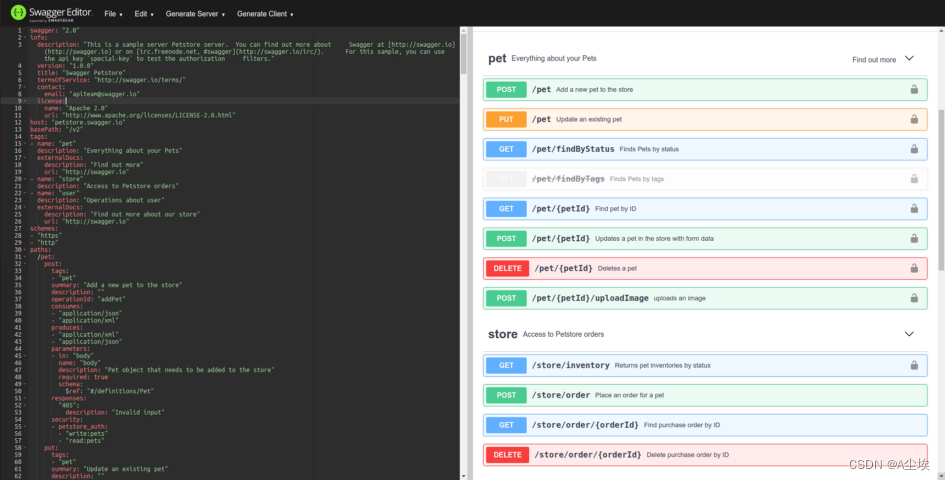The image size is (945, 480).
Task: Expand POST /store/order Place an order
Action: tap(705, 395)
